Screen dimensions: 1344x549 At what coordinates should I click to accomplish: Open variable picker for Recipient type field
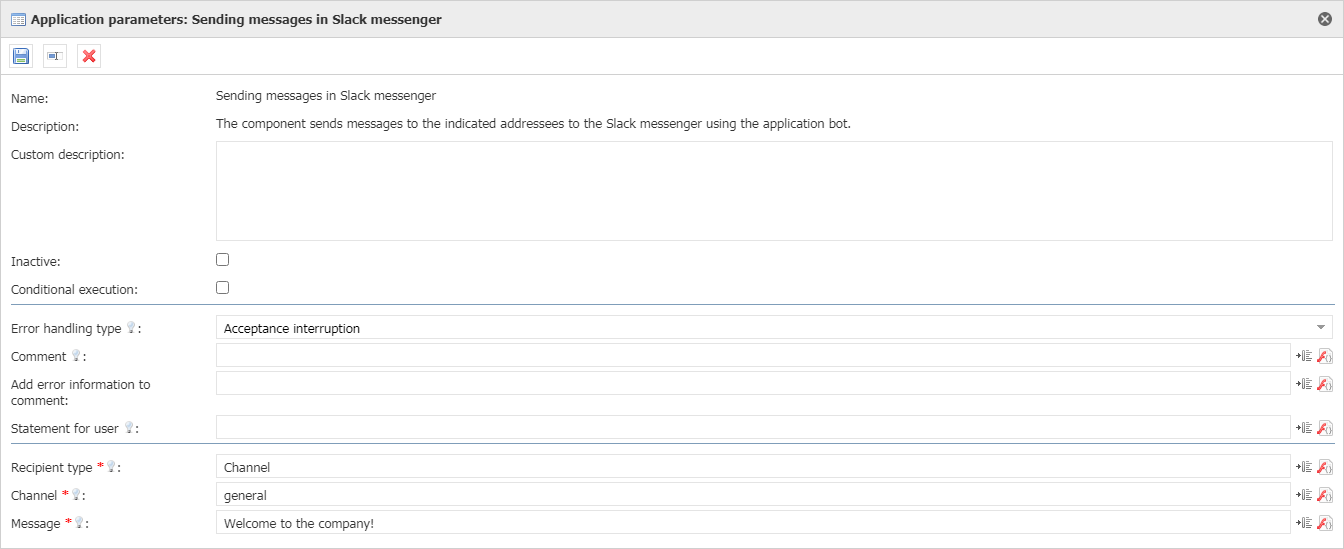click(x=1303, y=467)
